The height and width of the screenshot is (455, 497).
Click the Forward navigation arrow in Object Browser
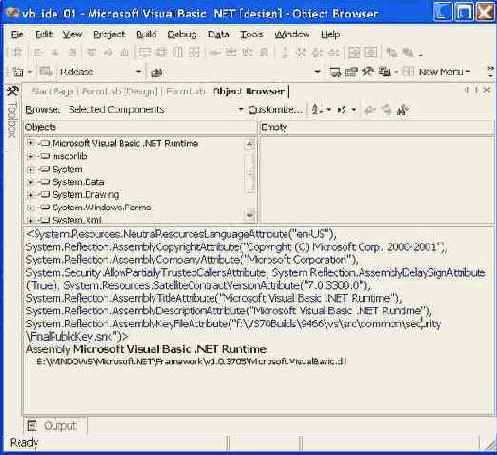387,110
